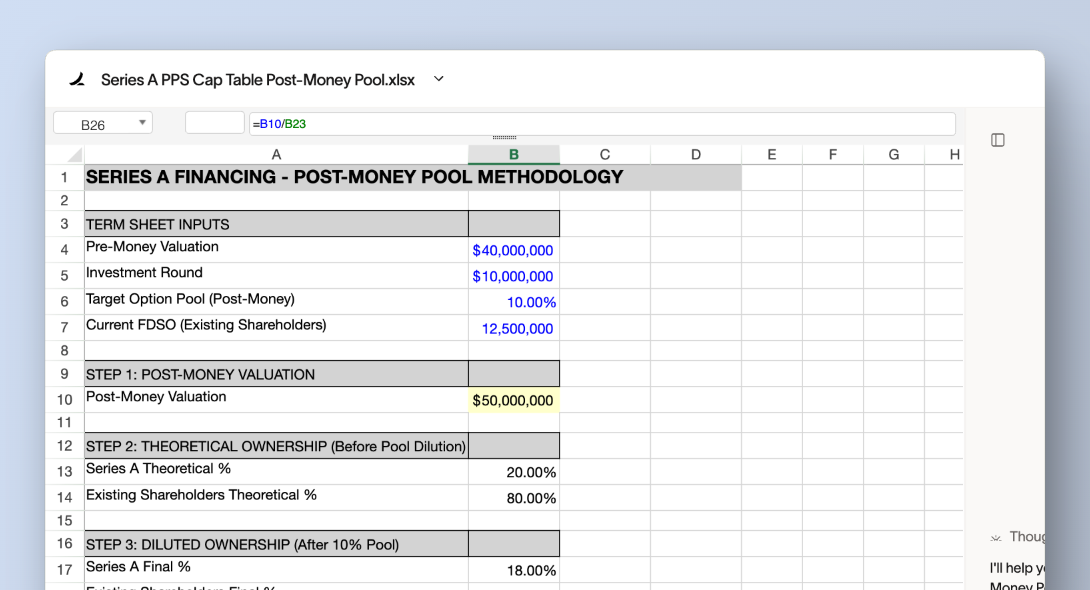Select the 10.00% cell
The height and width of the screenshot is (590, 1090).
(x=514, y=302)
